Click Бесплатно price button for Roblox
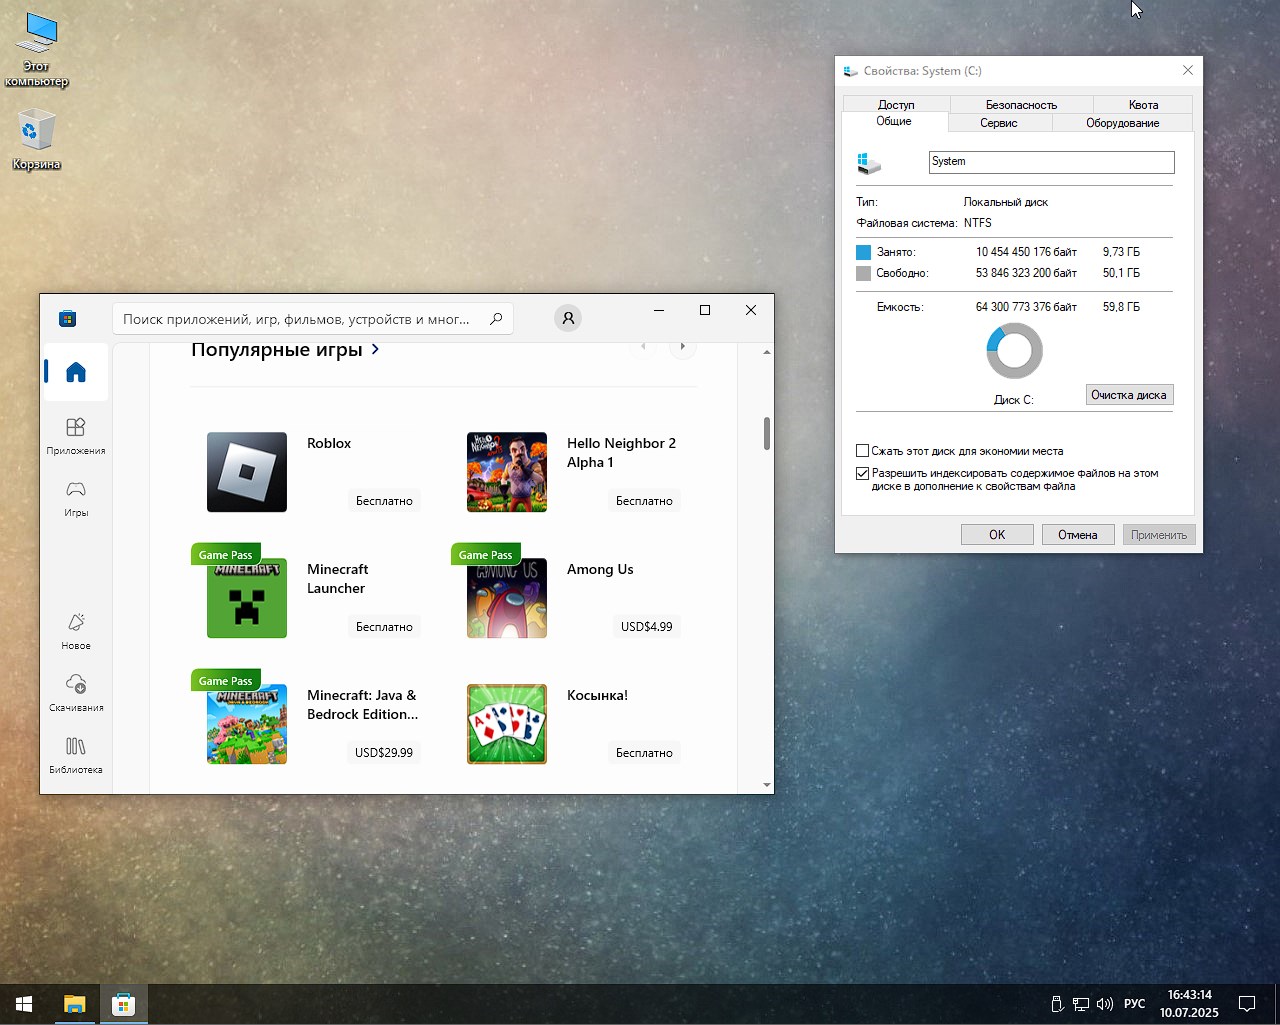Screen dimensions: 1280x1025 (384, 501)
